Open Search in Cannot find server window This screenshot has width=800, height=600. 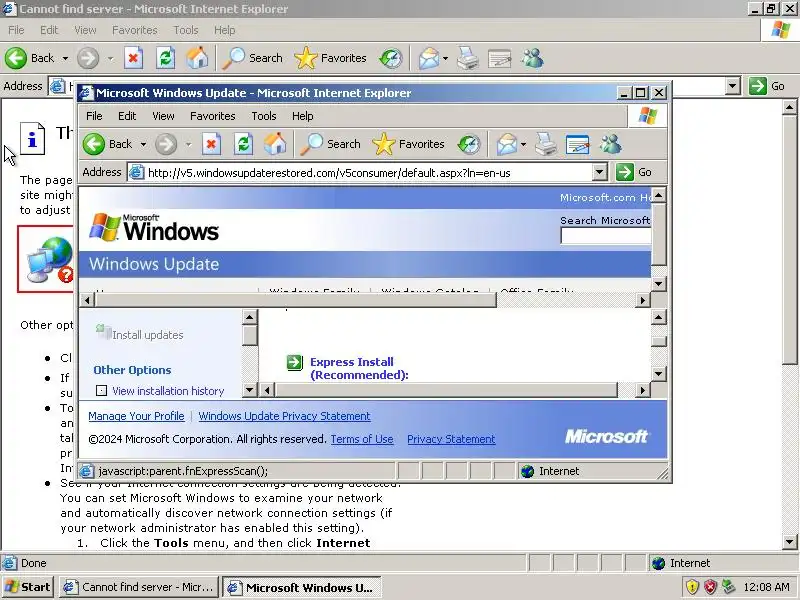point(252,58)
